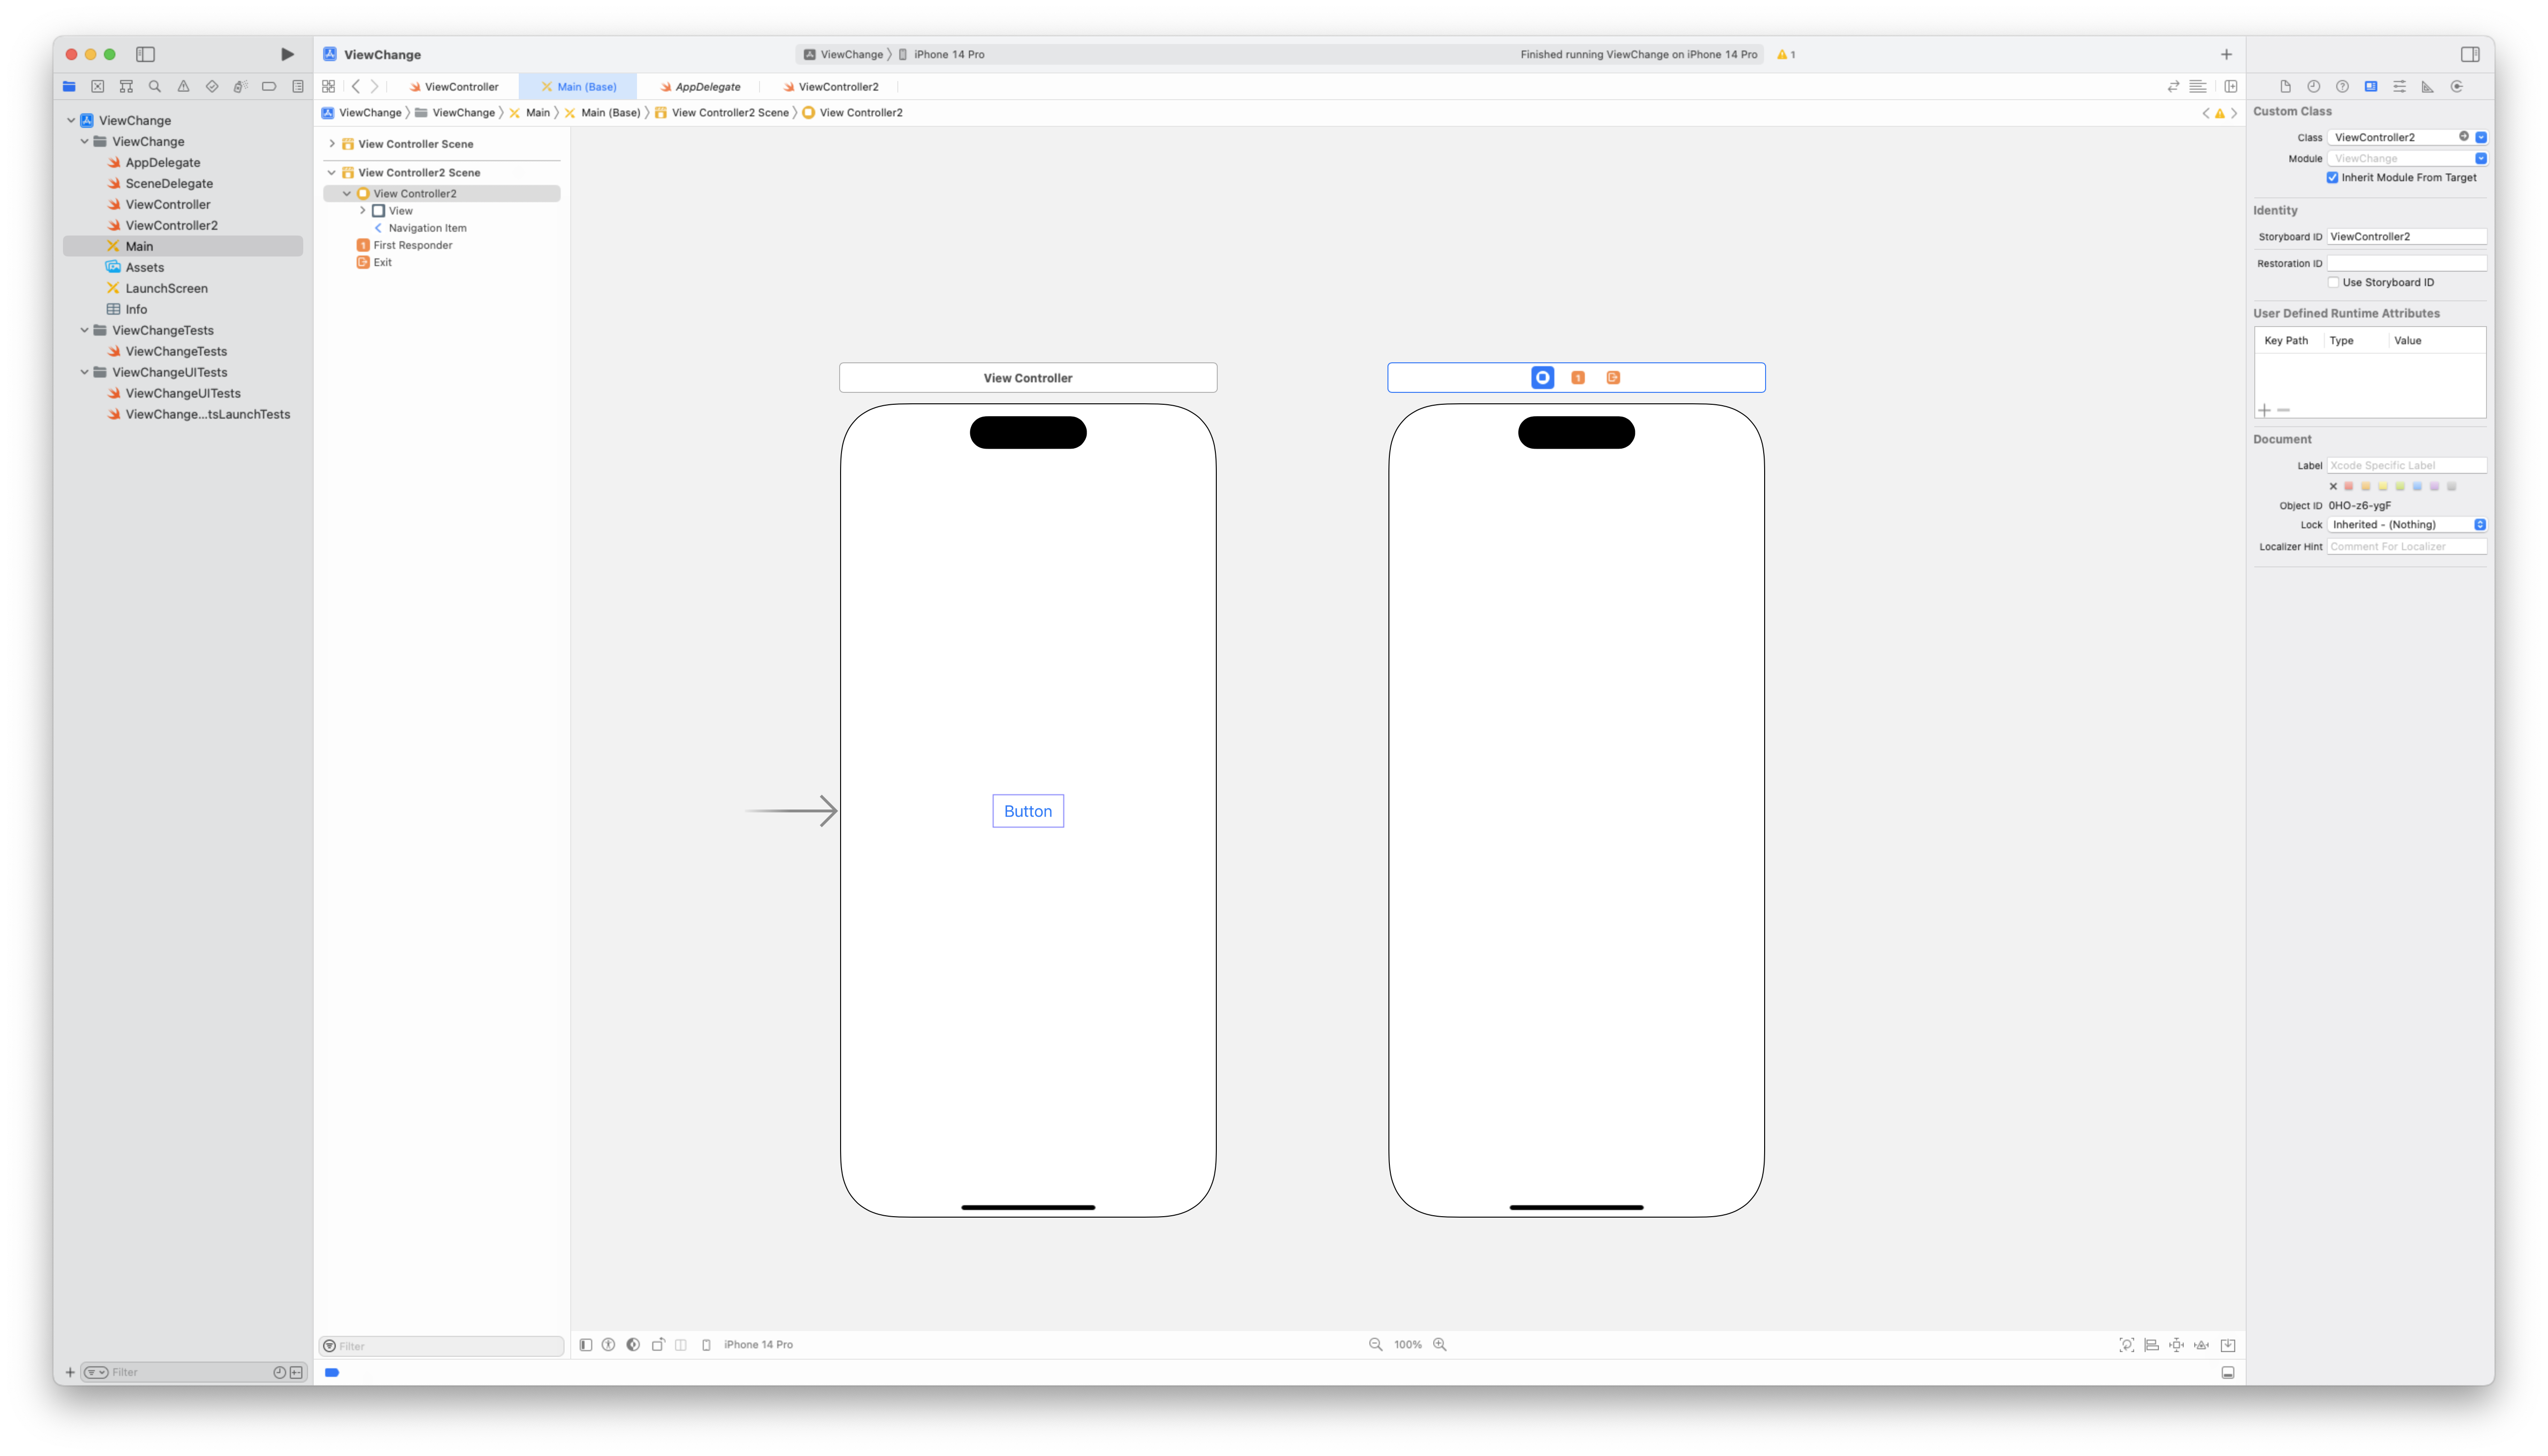This screenshot has height=1456, width=2548.
Task: Toggle the navigator sidebar
Action: [145, 54]
